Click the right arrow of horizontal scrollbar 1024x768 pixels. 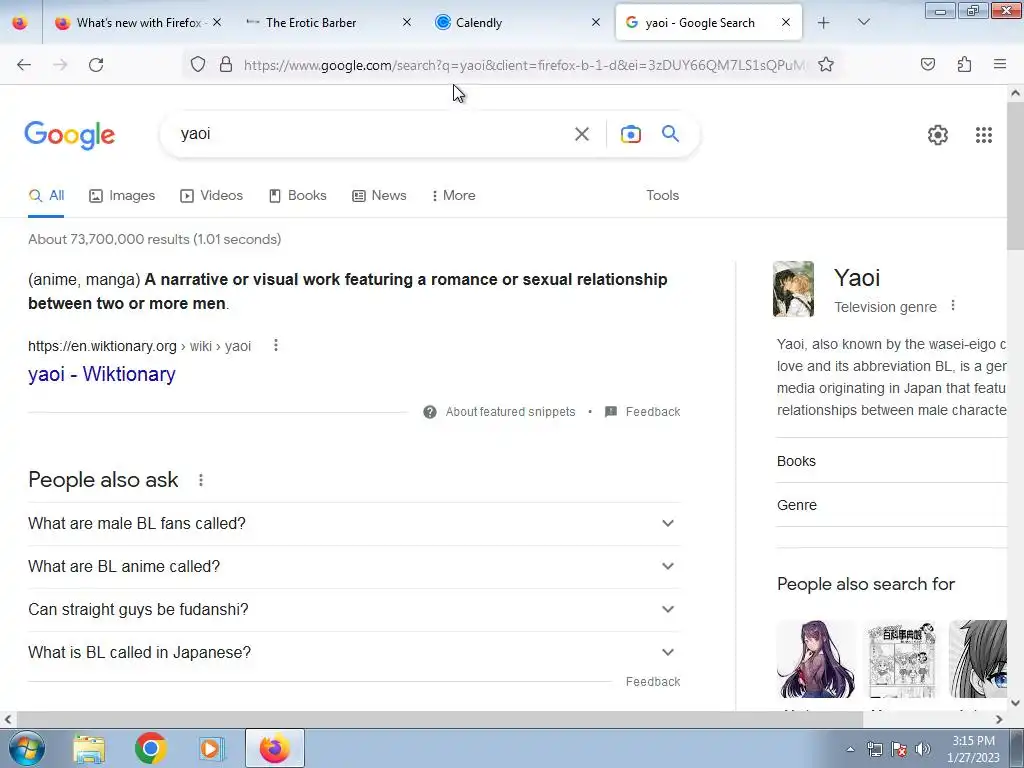[999, 720]
